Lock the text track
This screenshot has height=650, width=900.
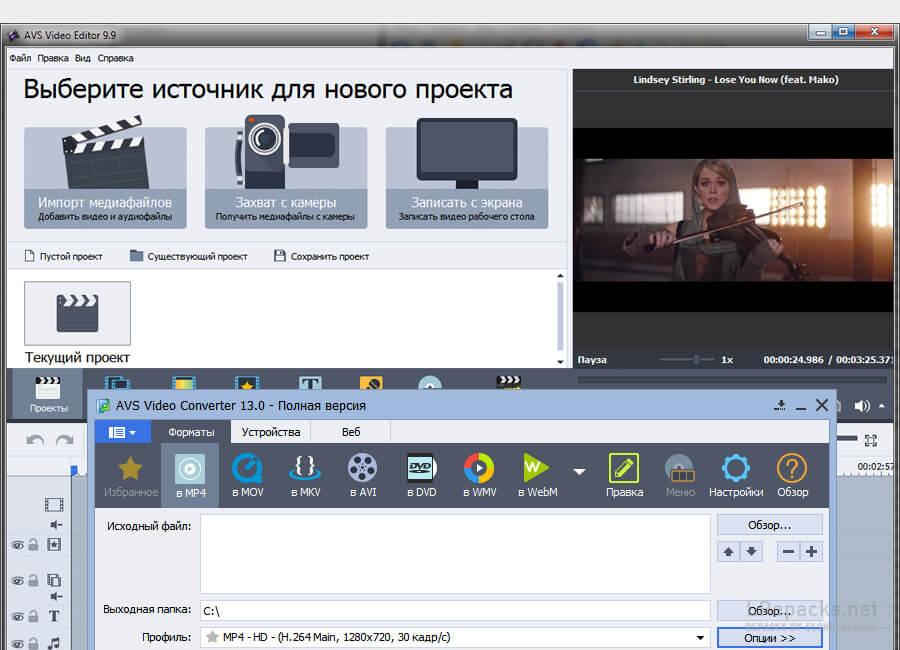click(x=34, y=616)
